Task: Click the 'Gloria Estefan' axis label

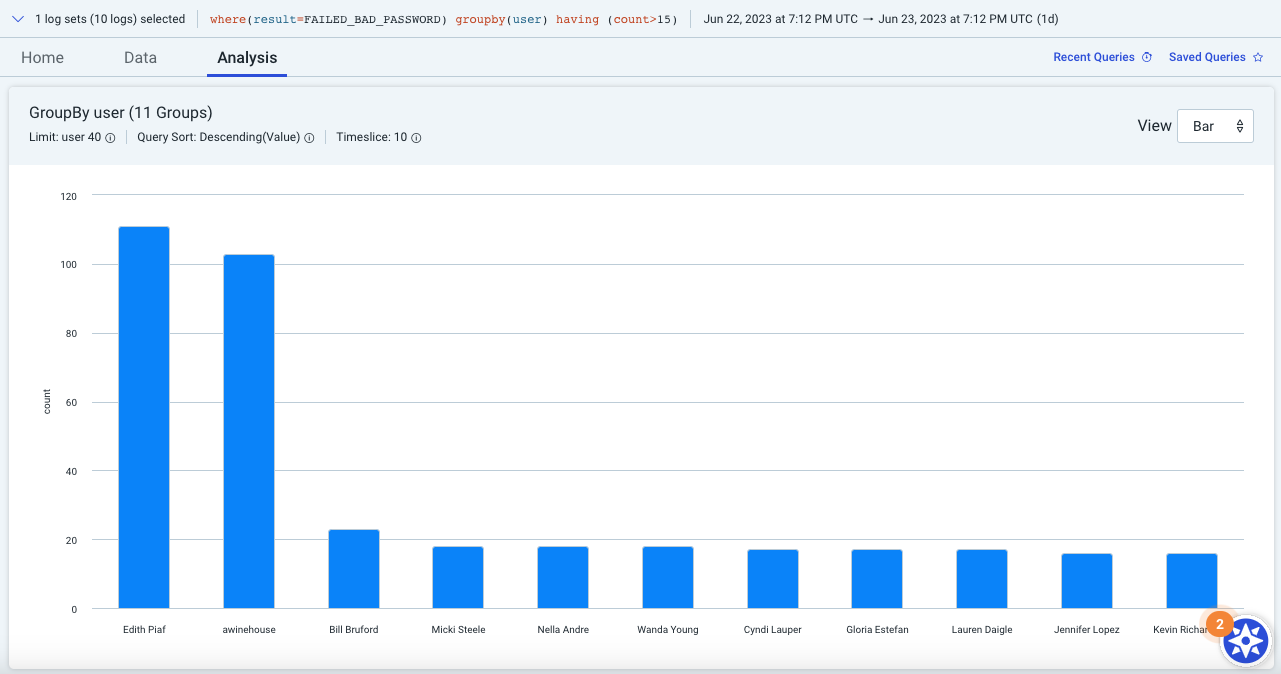Action: [x=877, y=630]
